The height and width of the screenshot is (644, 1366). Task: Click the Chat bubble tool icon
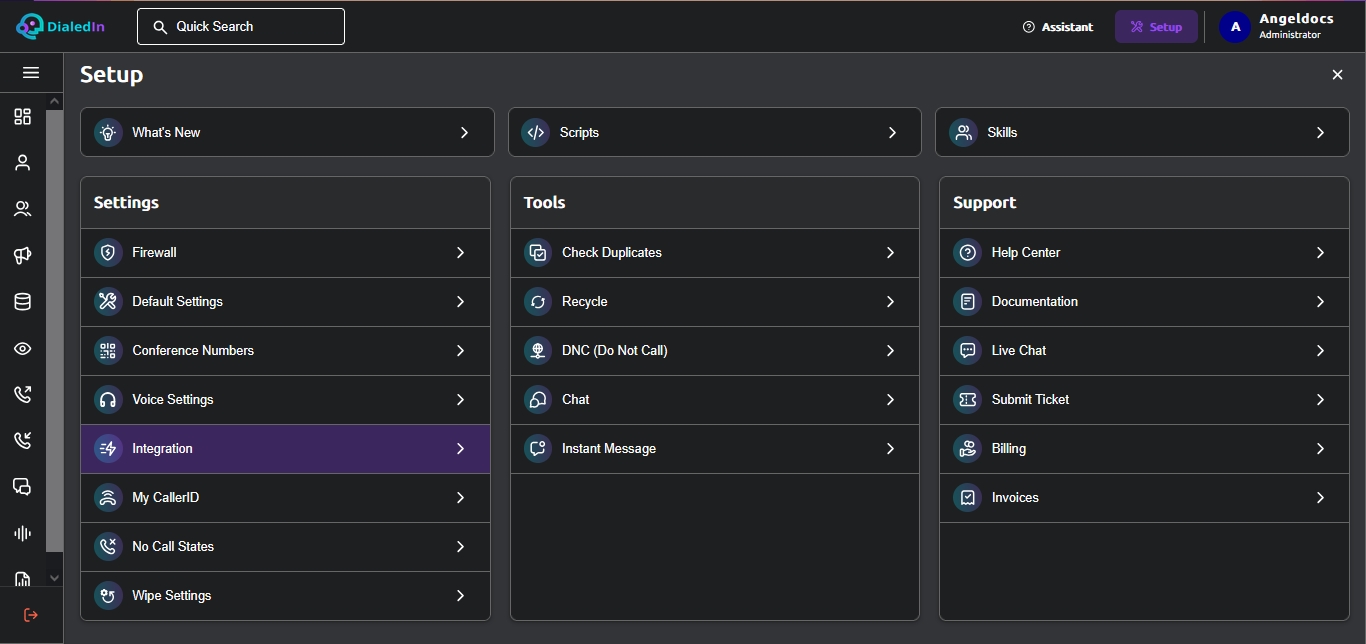pyautogui.click(x=538, y=400)
